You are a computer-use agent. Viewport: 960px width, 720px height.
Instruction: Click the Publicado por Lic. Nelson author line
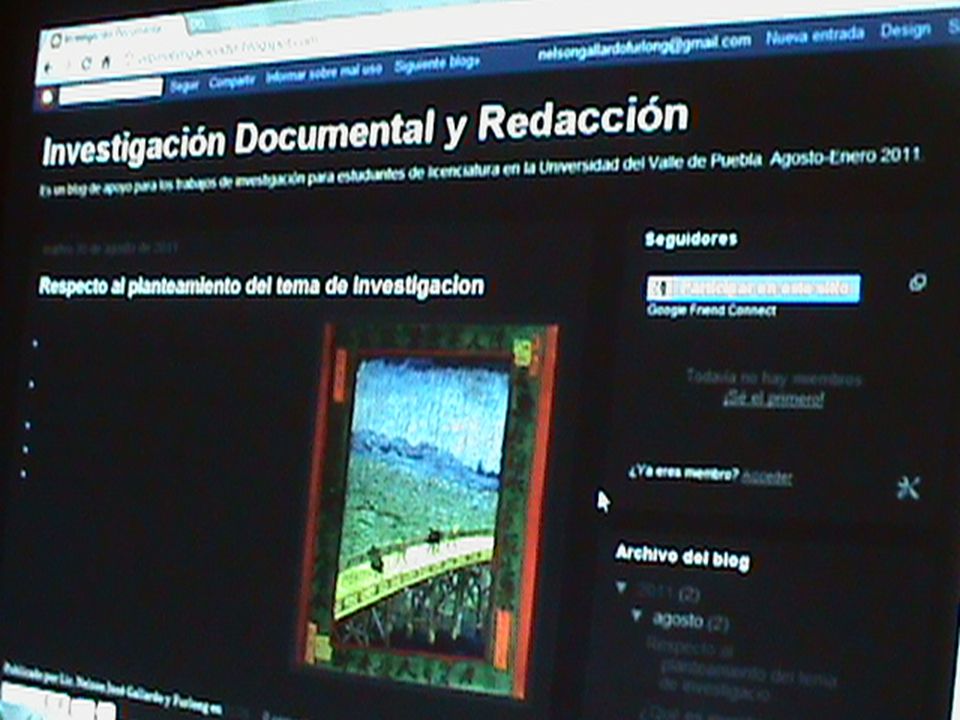[x=112, y=688]
